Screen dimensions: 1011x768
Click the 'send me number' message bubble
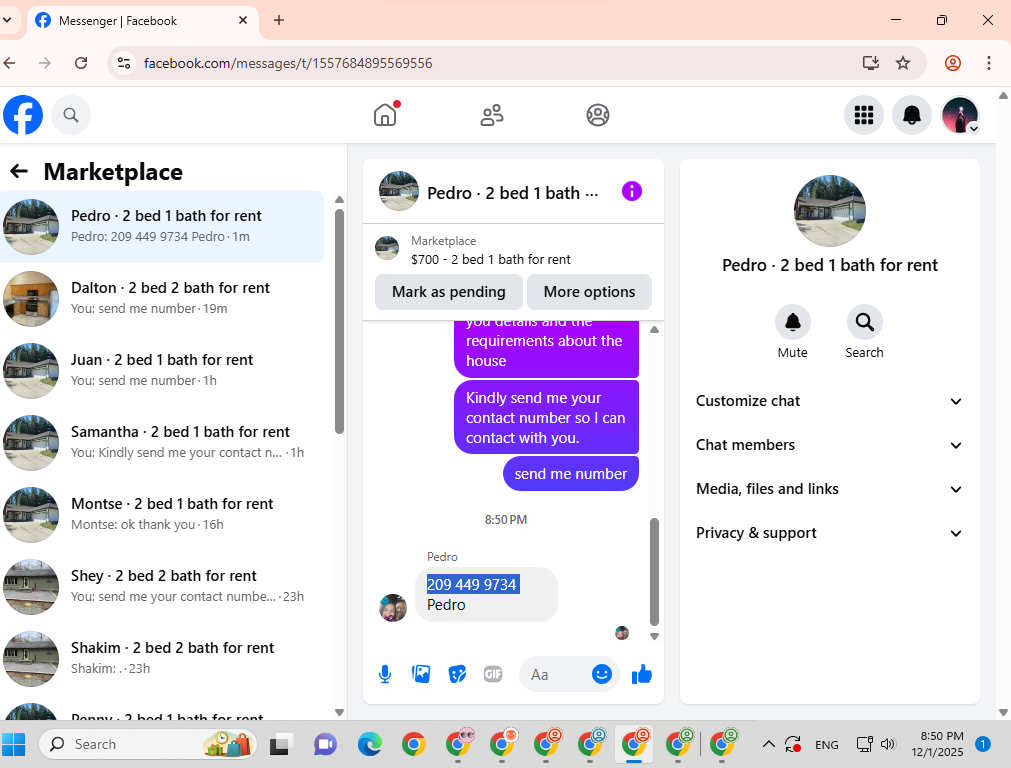[x=571, y=474]
